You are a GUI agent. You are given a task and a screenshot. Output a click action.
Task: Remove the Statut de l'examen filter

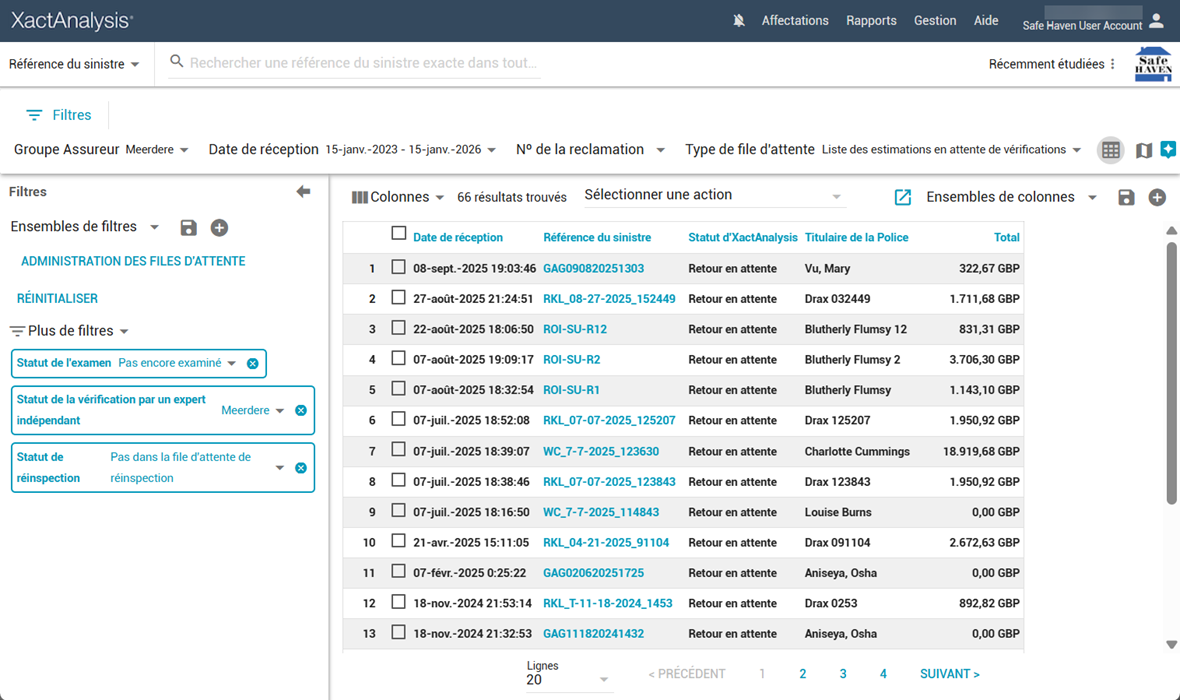(x=253, y=364)
